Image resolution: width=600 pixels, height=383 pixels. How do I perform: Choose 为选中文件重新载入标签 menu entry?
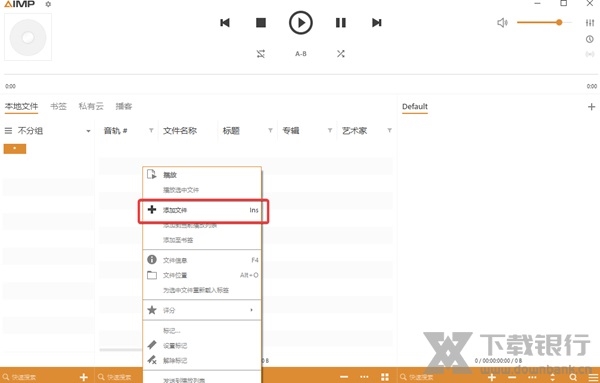(x=202, y=290)
